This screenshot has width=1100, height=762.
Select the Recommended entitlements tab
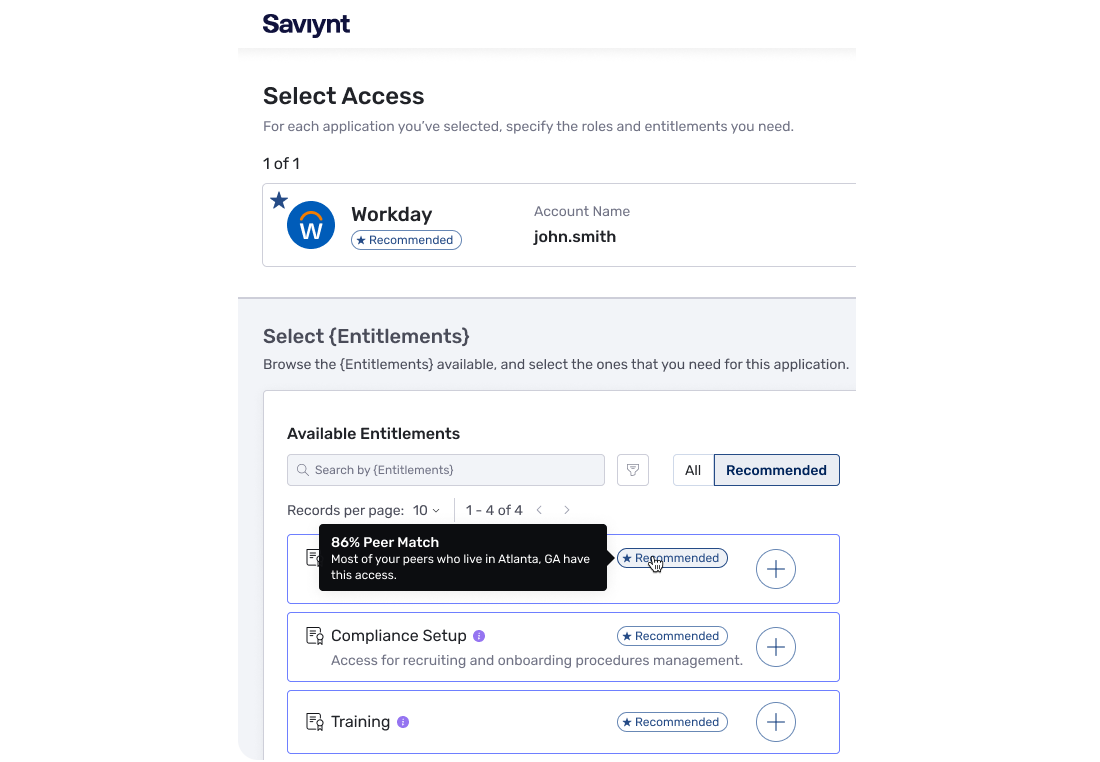776,470
